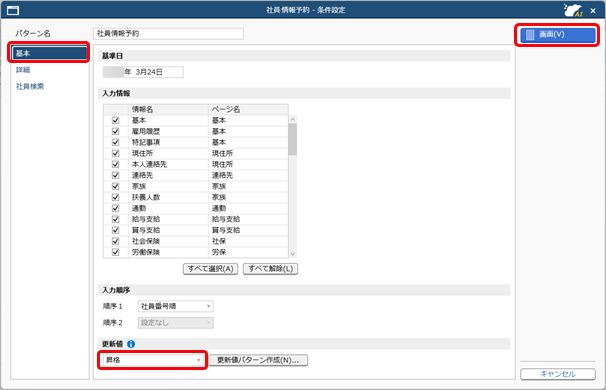Uncheck the 連絡先 row checkbox
The height and width of the screenshot is (390, 606).
click(x=115, y=175)
